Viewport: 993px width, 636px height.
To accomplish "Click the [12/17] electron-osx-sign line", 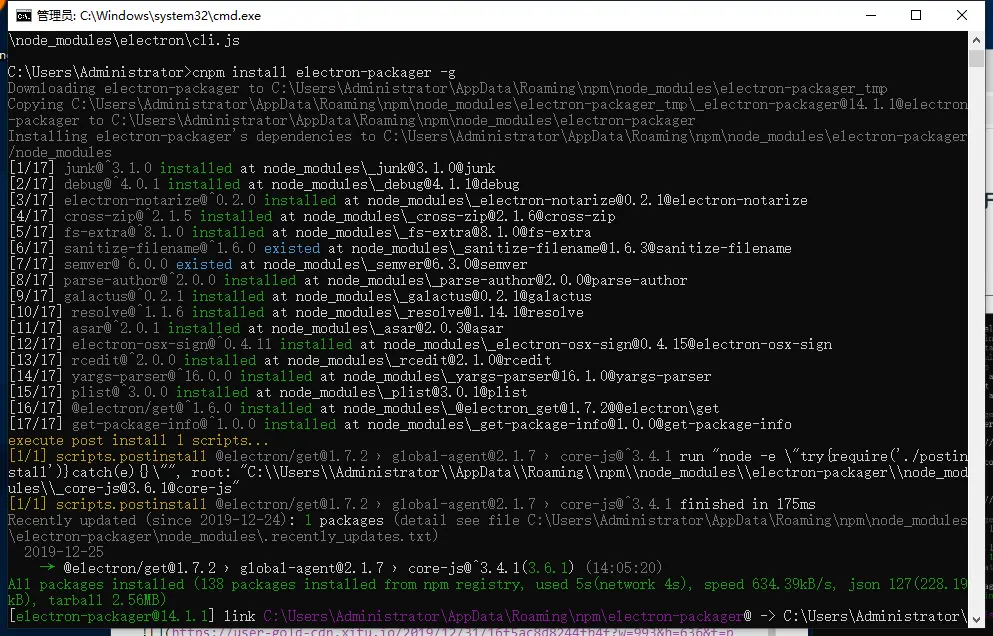I will click(421, 344).
